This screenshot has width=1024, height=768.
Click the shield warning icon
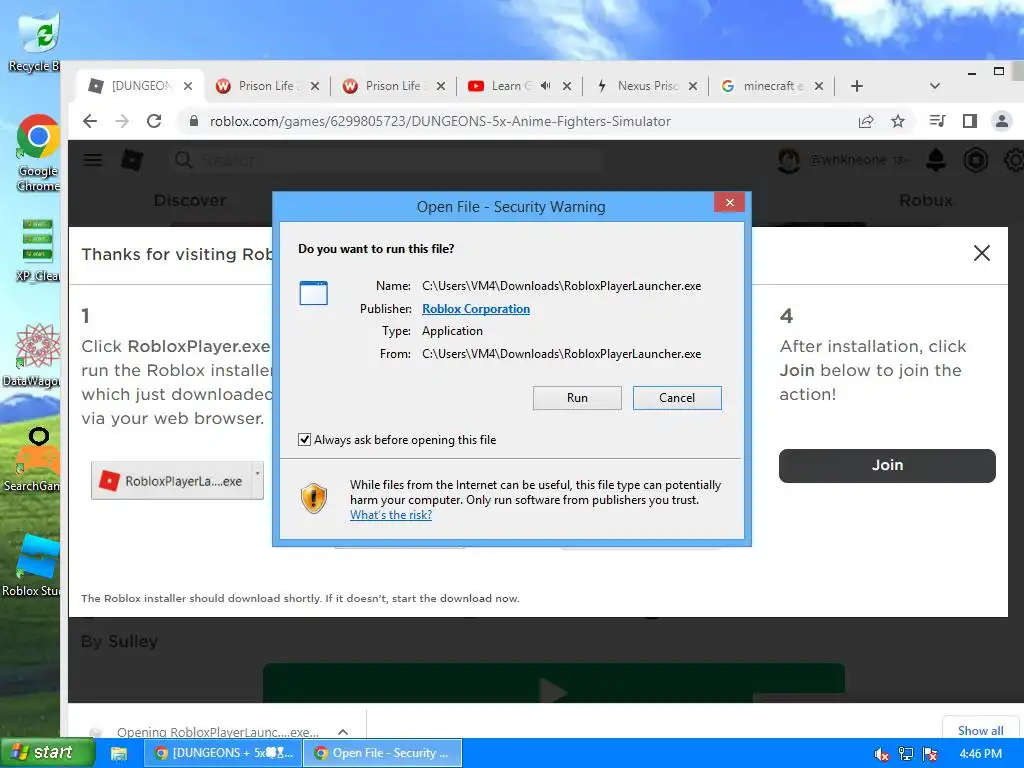313,498
